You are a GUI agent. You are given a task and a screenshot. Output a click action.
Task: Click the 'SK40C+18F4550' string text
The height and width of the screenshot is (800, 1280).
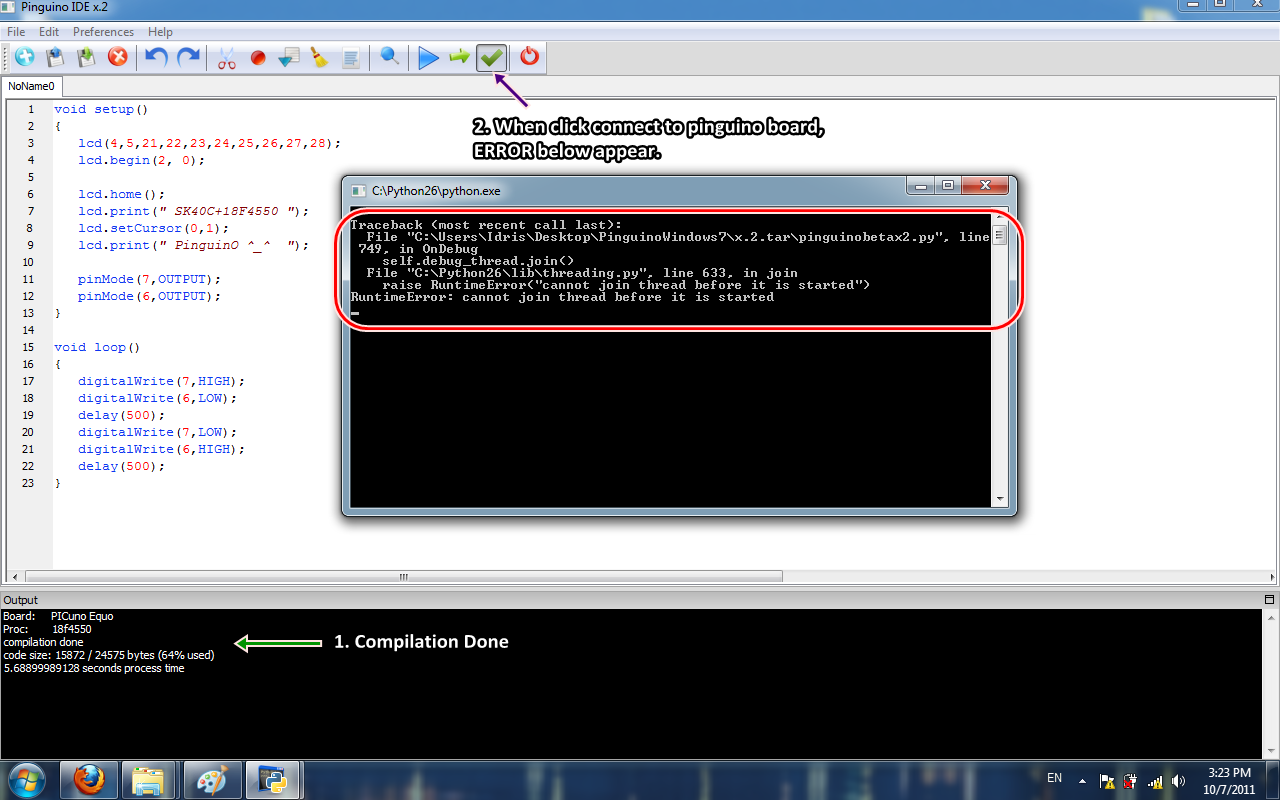tap(226, 211)
